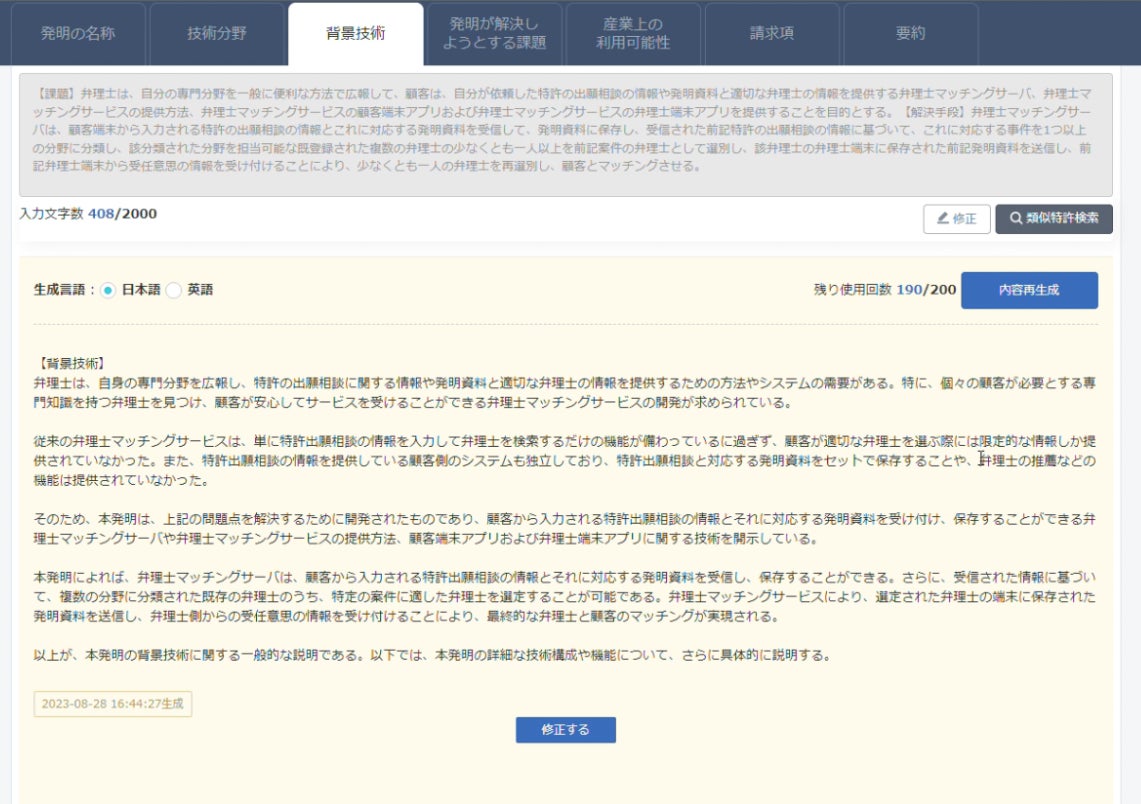Click the paragraph starting with そのため、本発明は
The image size is (1141, 804).
click(x=565, y=529)
